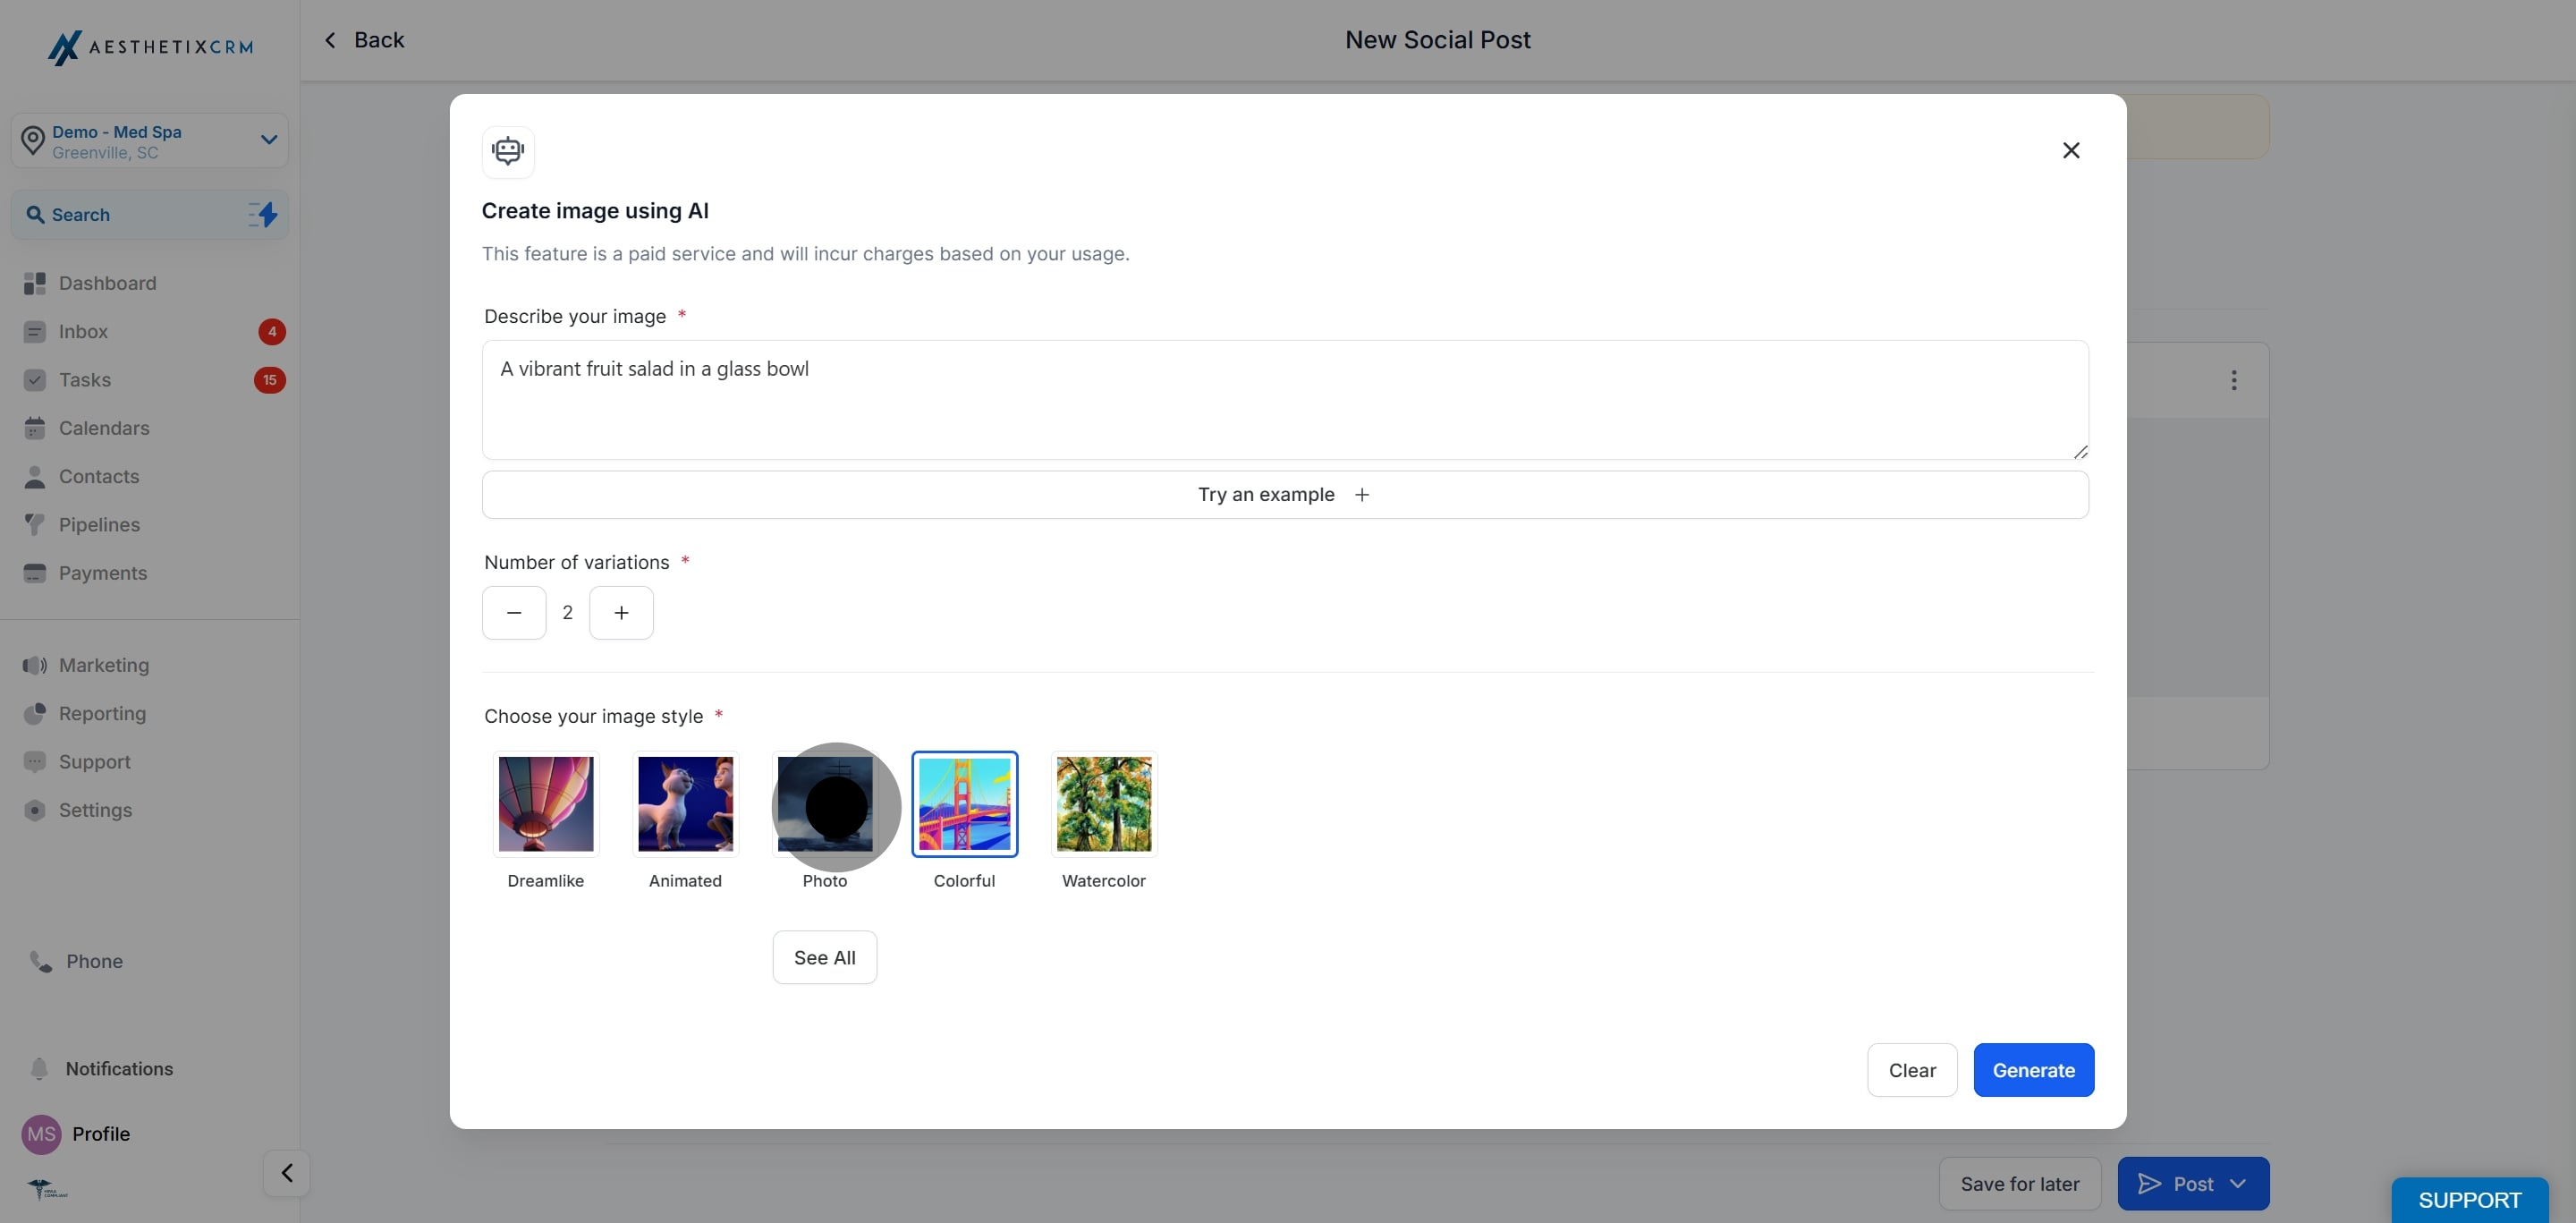Open the Dashboard from the sidebar

(106, 283)
